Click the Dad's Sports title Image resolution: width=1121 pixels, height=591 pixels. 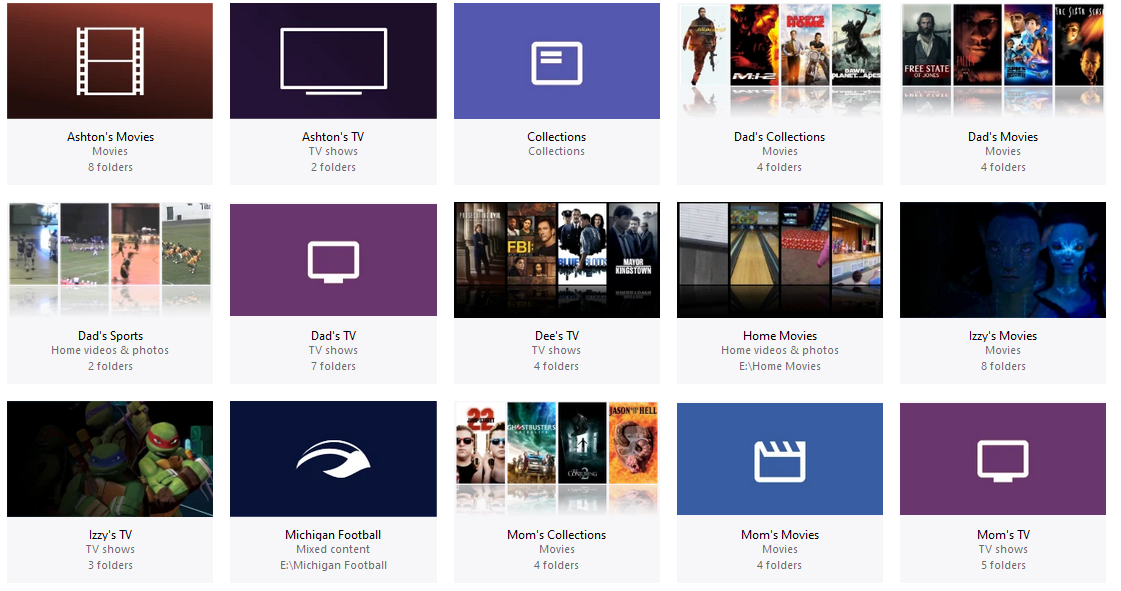coord(110,336)
